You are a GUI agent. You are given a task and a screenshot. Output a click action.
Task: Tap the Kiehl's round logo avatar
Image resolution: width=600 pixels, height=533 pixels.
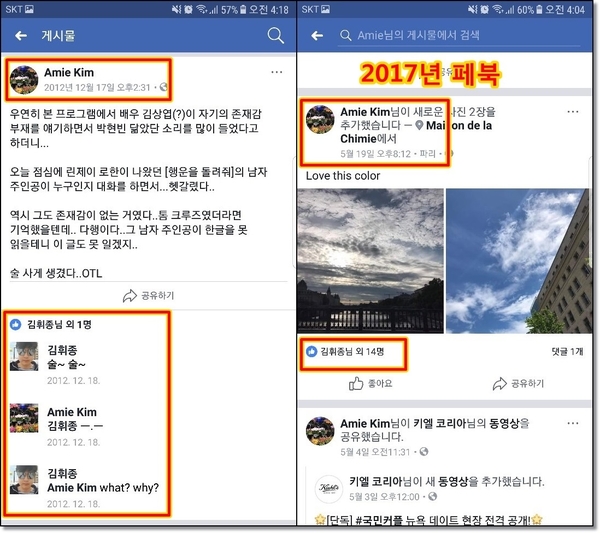pos(329,489)
